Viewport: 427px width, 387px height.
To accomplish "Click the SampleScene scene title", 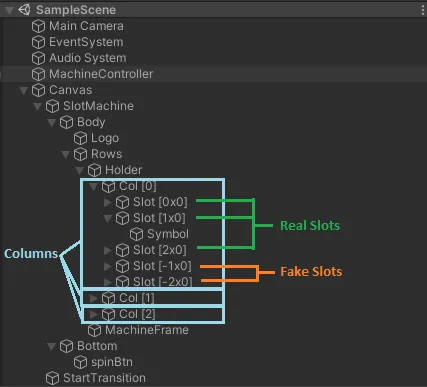I will pyautogui.click(x=76, y=10).
